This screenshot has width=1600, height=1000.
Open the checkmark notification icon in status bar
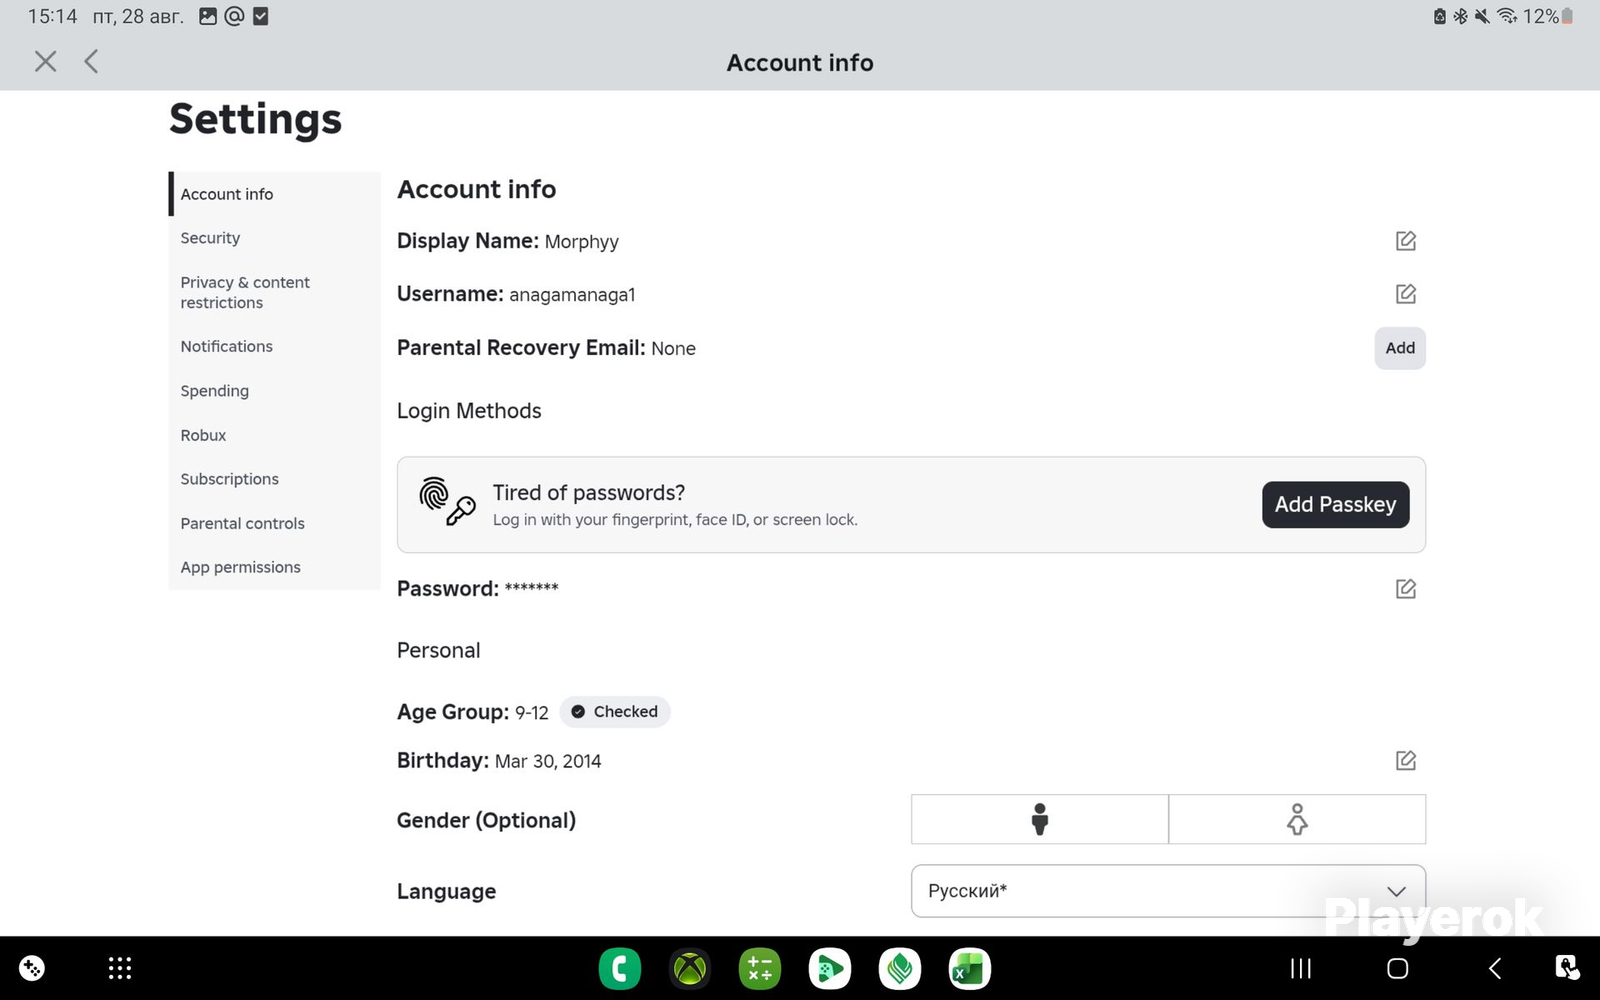(261, 16)
